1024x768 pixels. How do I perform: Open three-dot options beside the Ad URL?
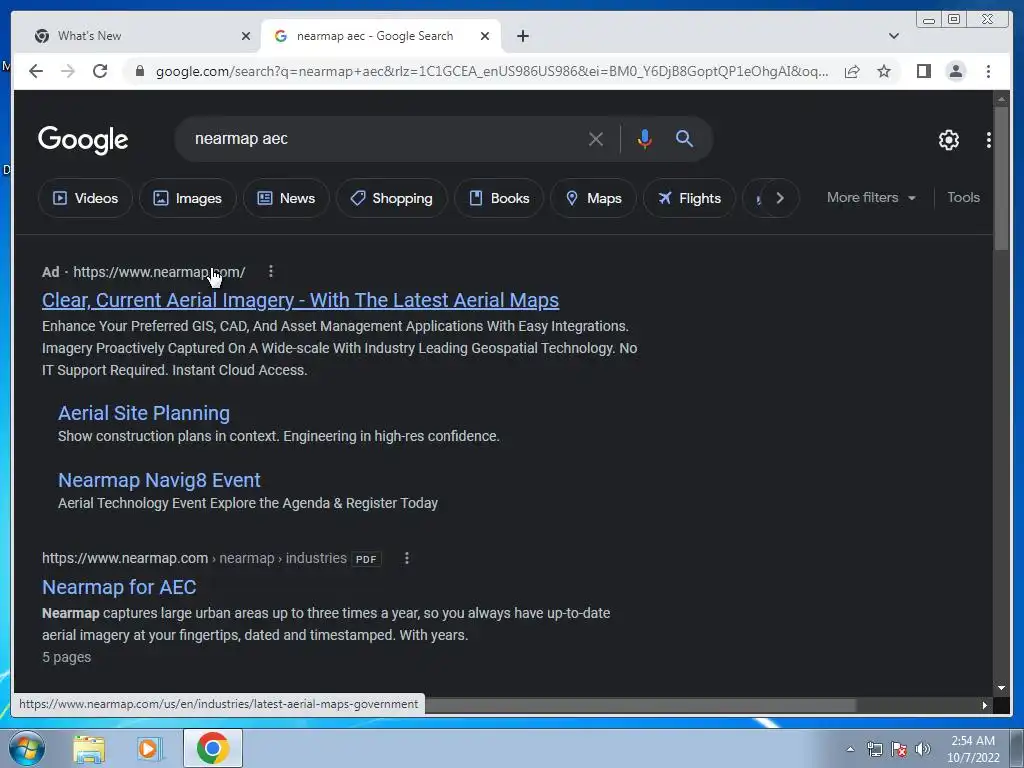[271, 271]
